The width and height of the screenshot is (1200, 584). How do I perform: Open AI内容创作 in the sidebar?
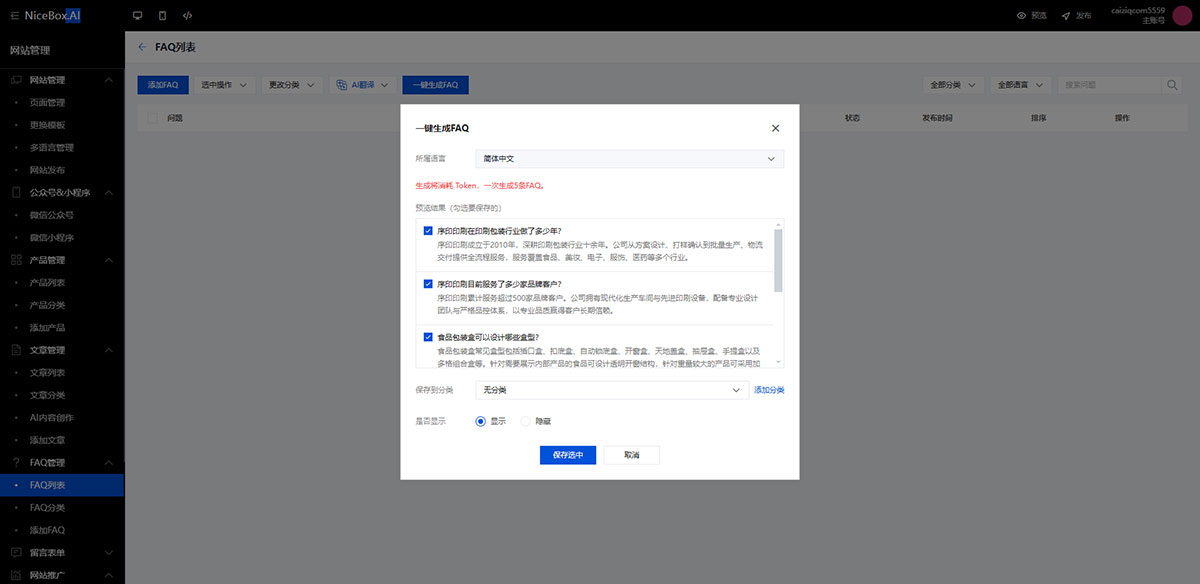point(52,418)
